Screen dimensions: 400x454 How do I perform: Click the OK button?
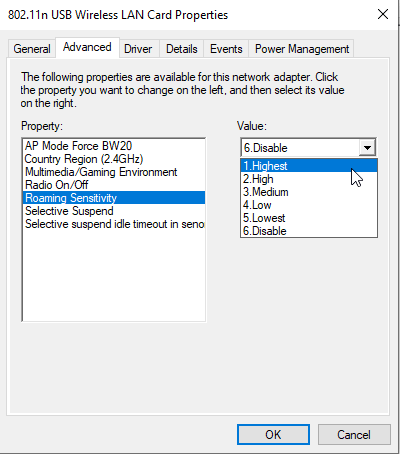tap(273, 435)
